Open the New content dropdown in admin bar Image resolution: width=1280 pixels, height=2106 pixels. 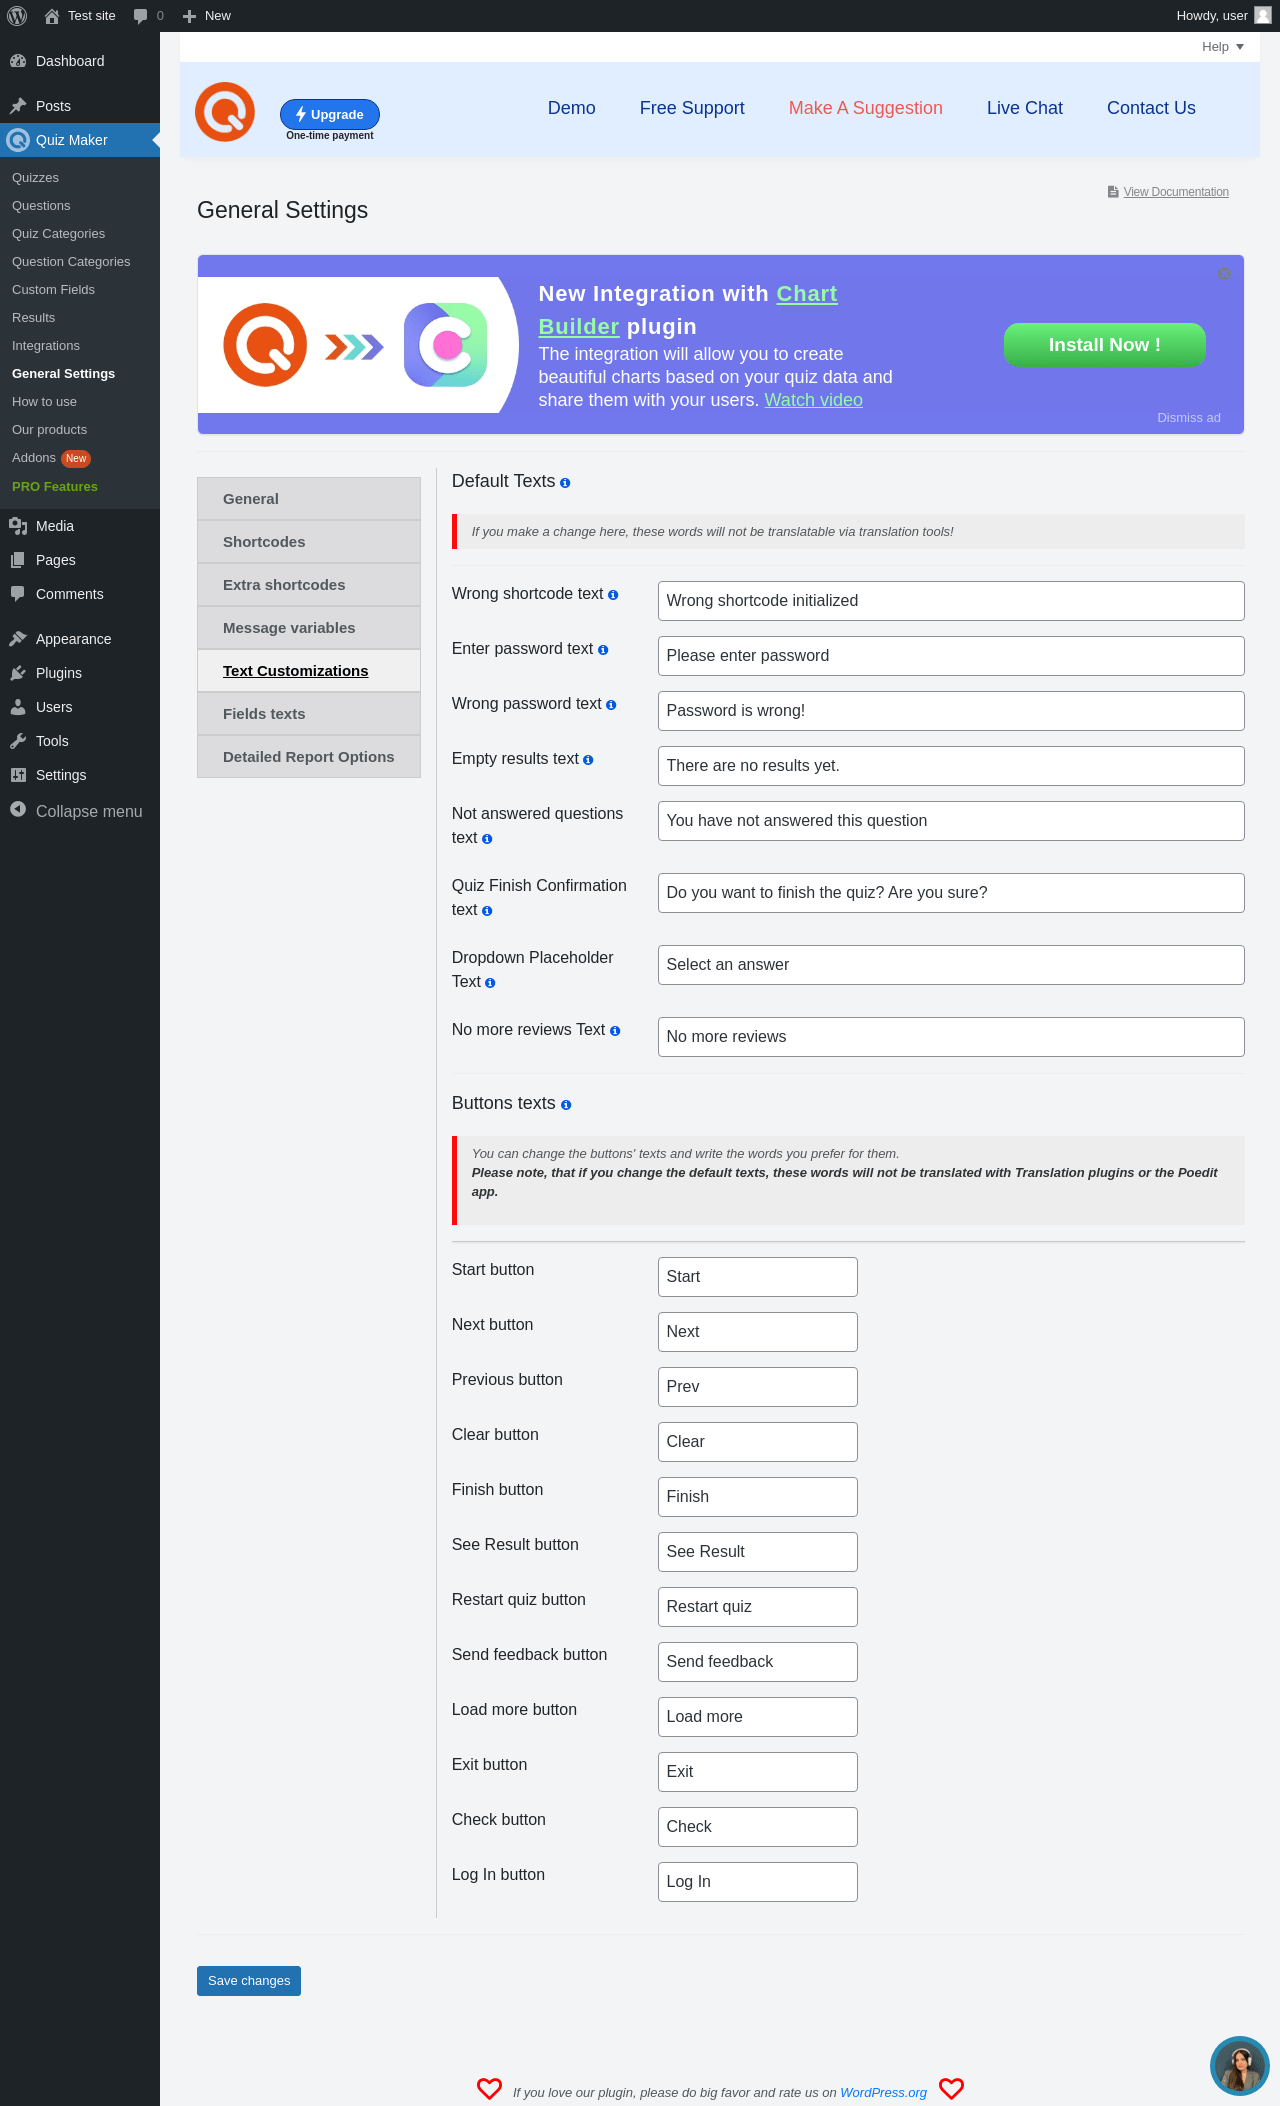coord(207,16)
